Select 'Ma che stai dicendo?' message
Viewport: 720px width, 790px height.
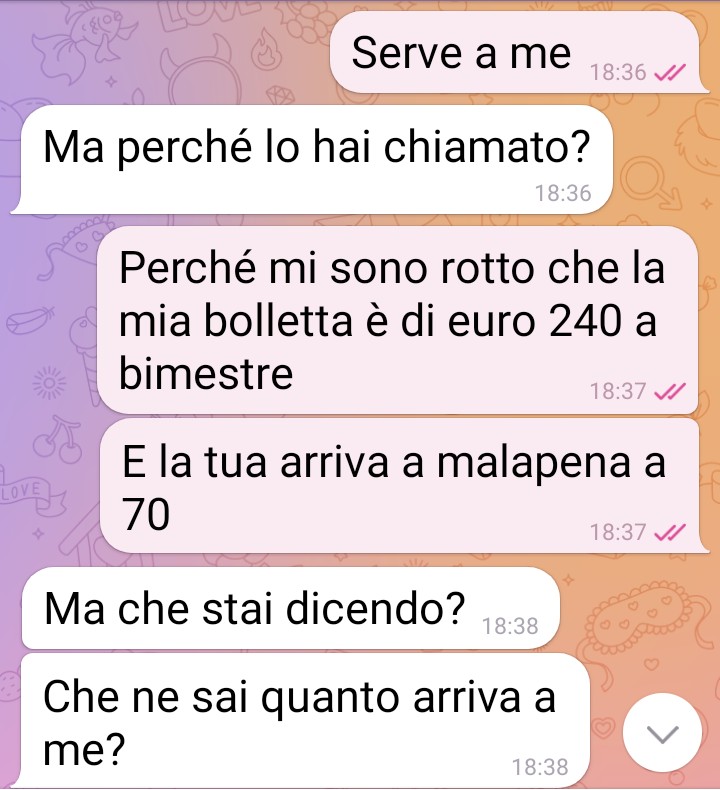point(291,608)
